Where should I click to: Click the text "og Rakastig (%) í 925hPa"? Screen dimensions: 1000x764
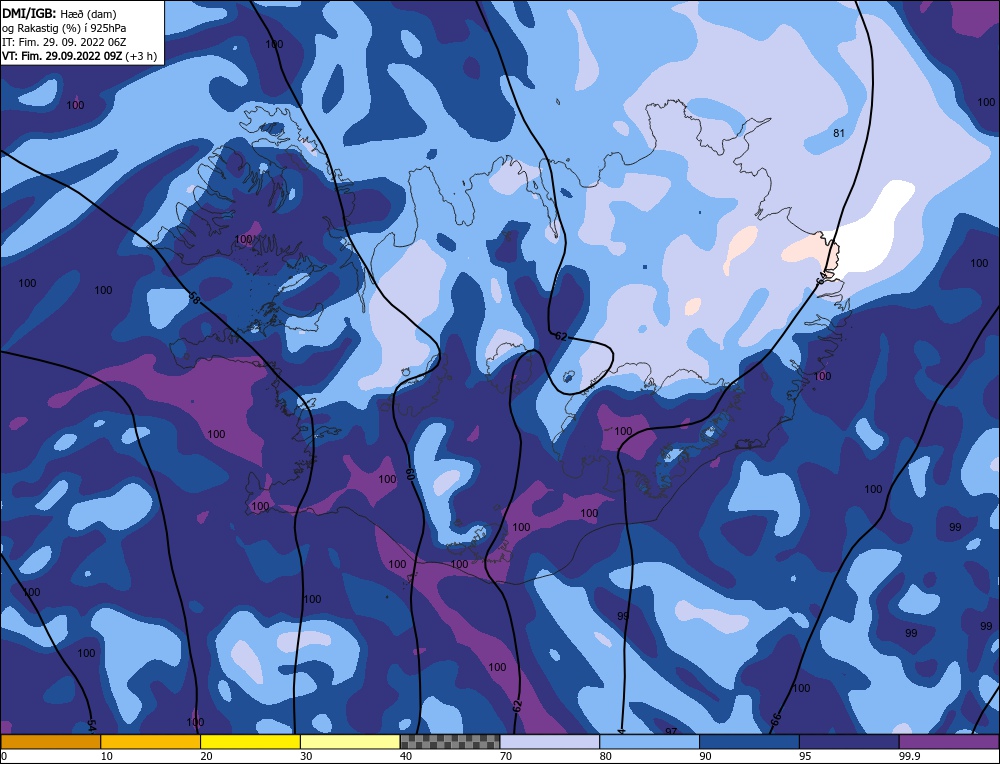pyautogui.click(x=64, y=28)
